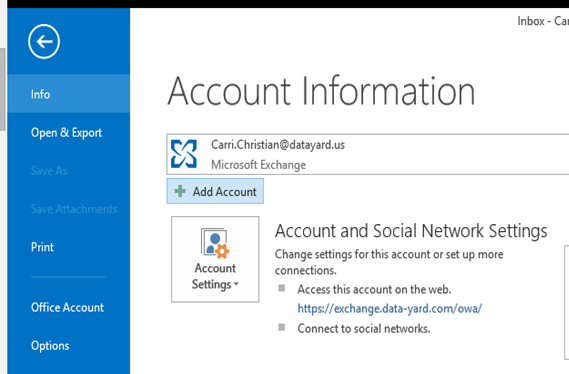This screenshot has height=374, width=569.
Task: Open Office Account in sidebar
Action: [67, 307]
